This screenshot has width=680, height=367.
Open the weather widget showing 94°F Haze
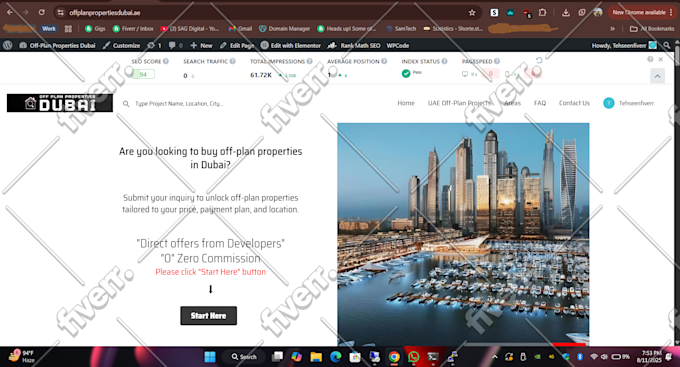[22, 357]
